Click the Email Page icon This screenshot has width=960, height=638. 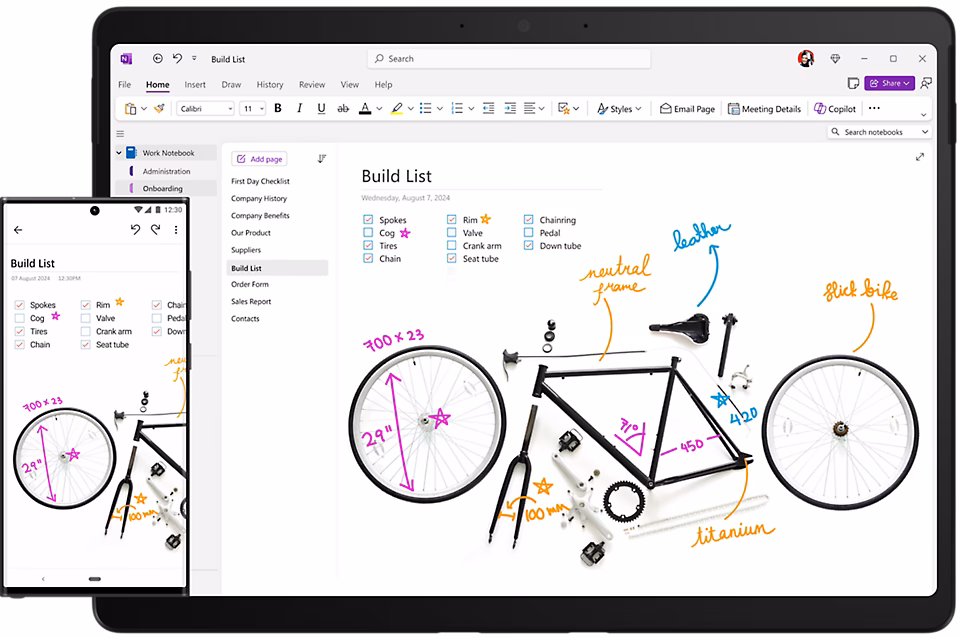coord(687,108)
